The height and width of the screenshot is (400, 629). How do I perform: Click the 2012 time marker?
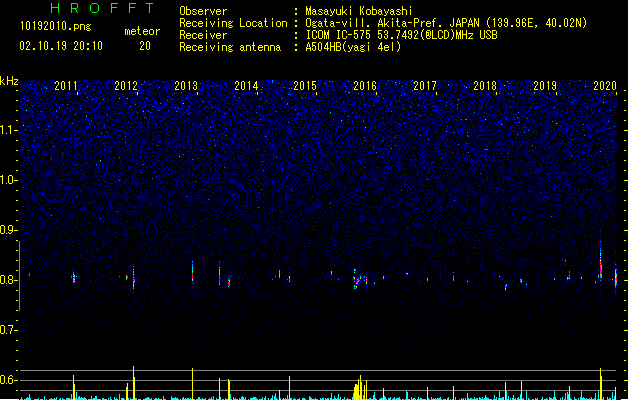point(126,86)
